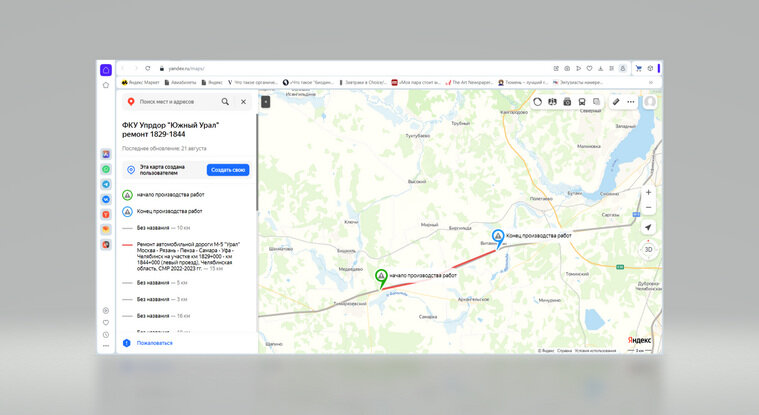Open Telegram in the Opera sidebar
Screen dimensions: 759x415
tap(106, 184)
